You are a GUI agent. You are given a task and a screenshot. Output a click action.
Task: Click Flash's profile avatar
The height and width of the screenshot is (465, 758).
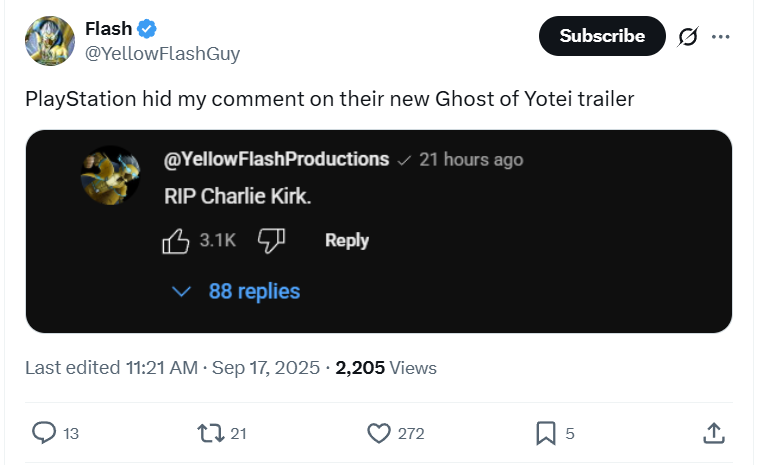coord(48,41)
